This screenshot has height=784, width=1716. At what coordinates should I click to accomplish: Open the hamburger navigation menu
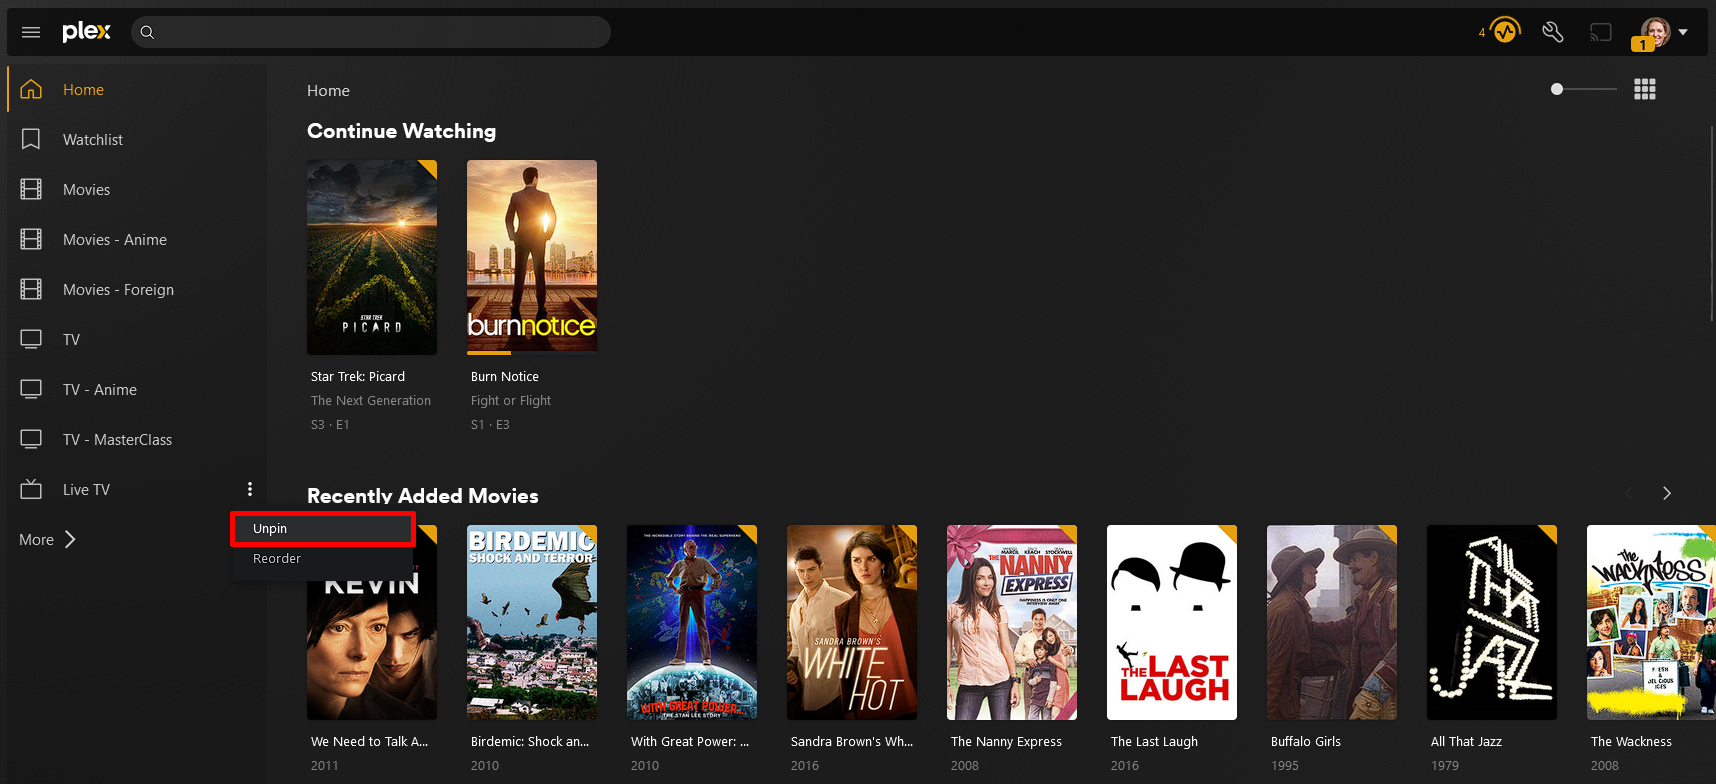pyautogui.click(x=31, y=32)
